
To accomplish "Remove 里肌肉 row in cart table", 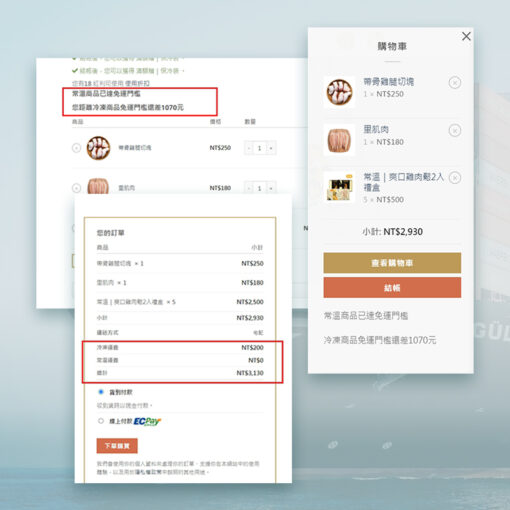I will 76,188.
